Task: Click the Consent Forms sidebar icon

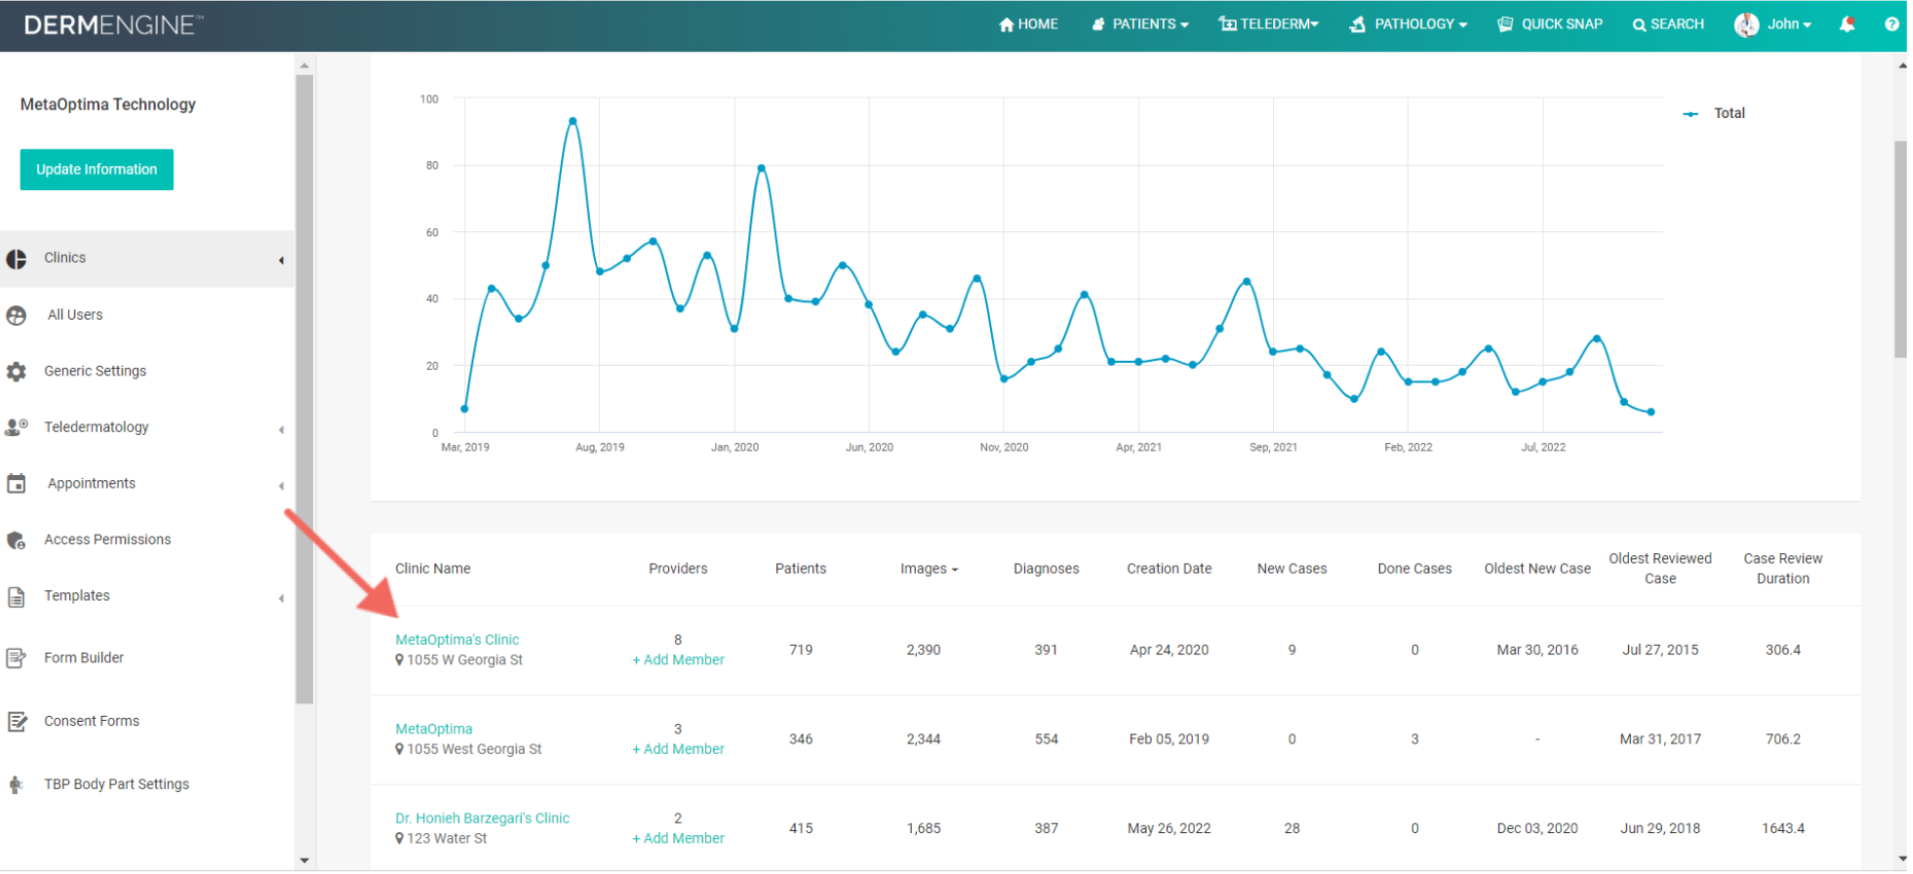Action: [x=17, y=723]
